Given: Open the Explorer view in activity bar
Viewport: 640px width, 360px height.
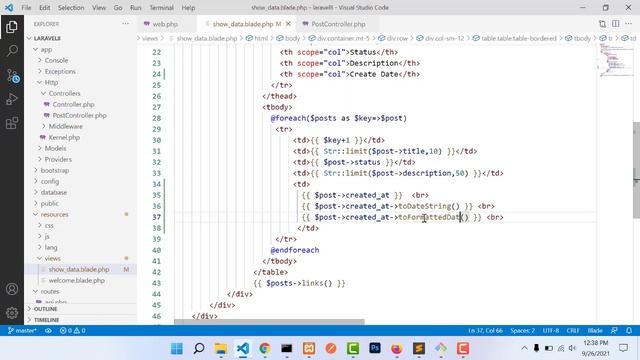Looking at the screenshot, I should (x=12, y=27).
